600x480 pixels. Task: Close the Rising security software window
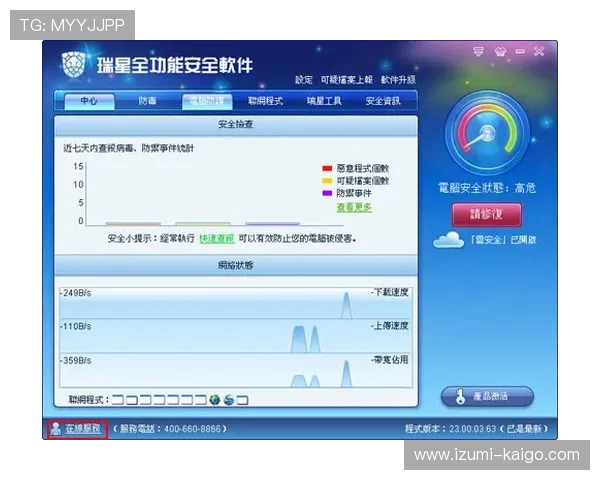click(x=539, y=51)
